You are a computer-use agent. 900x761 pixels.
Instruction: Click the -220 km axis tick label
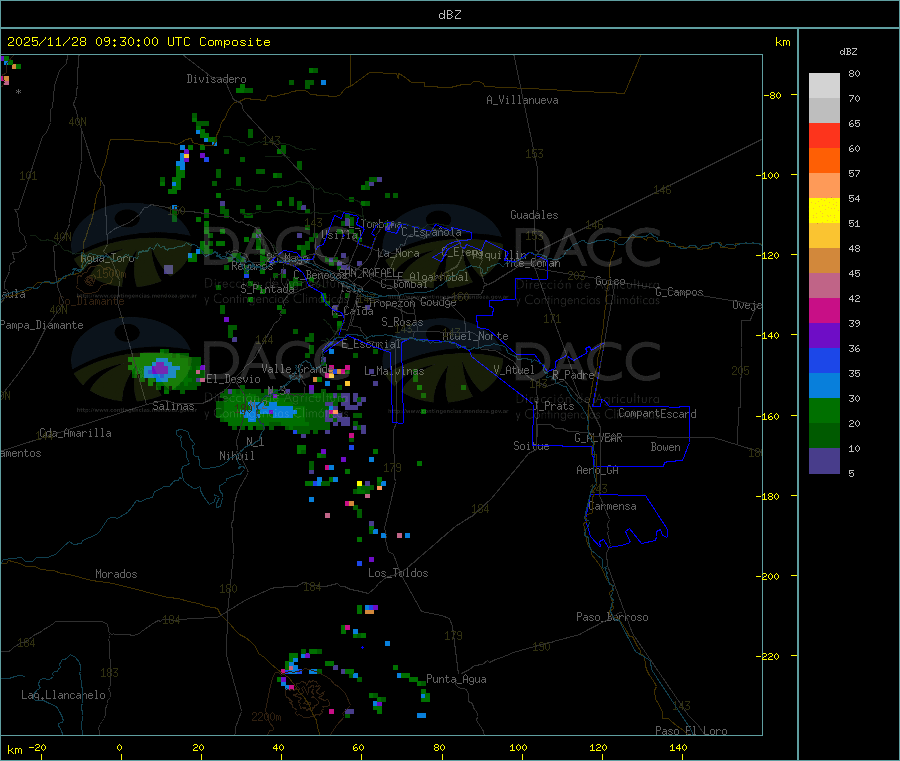(x=770, y=657)
